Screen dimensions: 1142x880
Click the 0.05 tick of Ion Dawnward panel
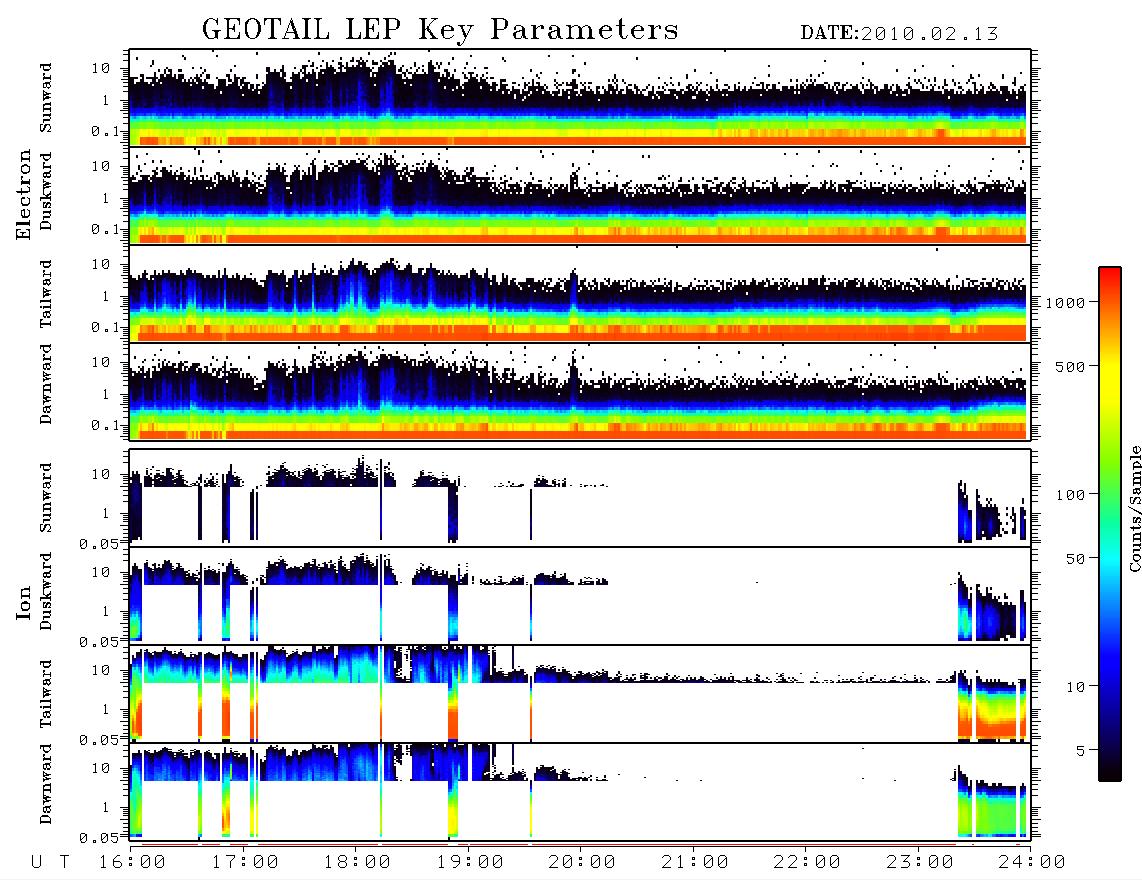coord(99,838)
